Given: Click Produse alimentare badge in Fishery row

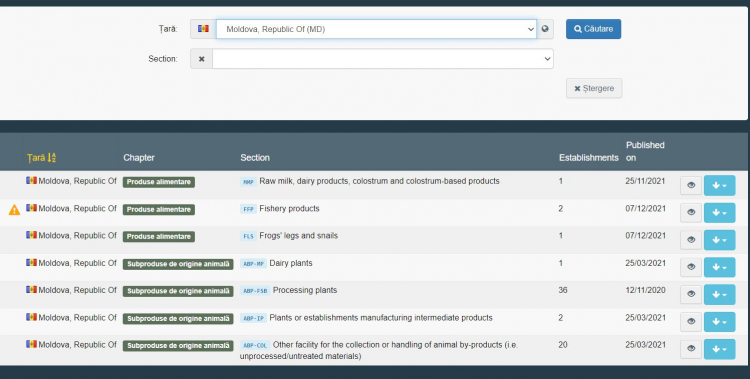Looking at the screenshot, I should 159,210.
